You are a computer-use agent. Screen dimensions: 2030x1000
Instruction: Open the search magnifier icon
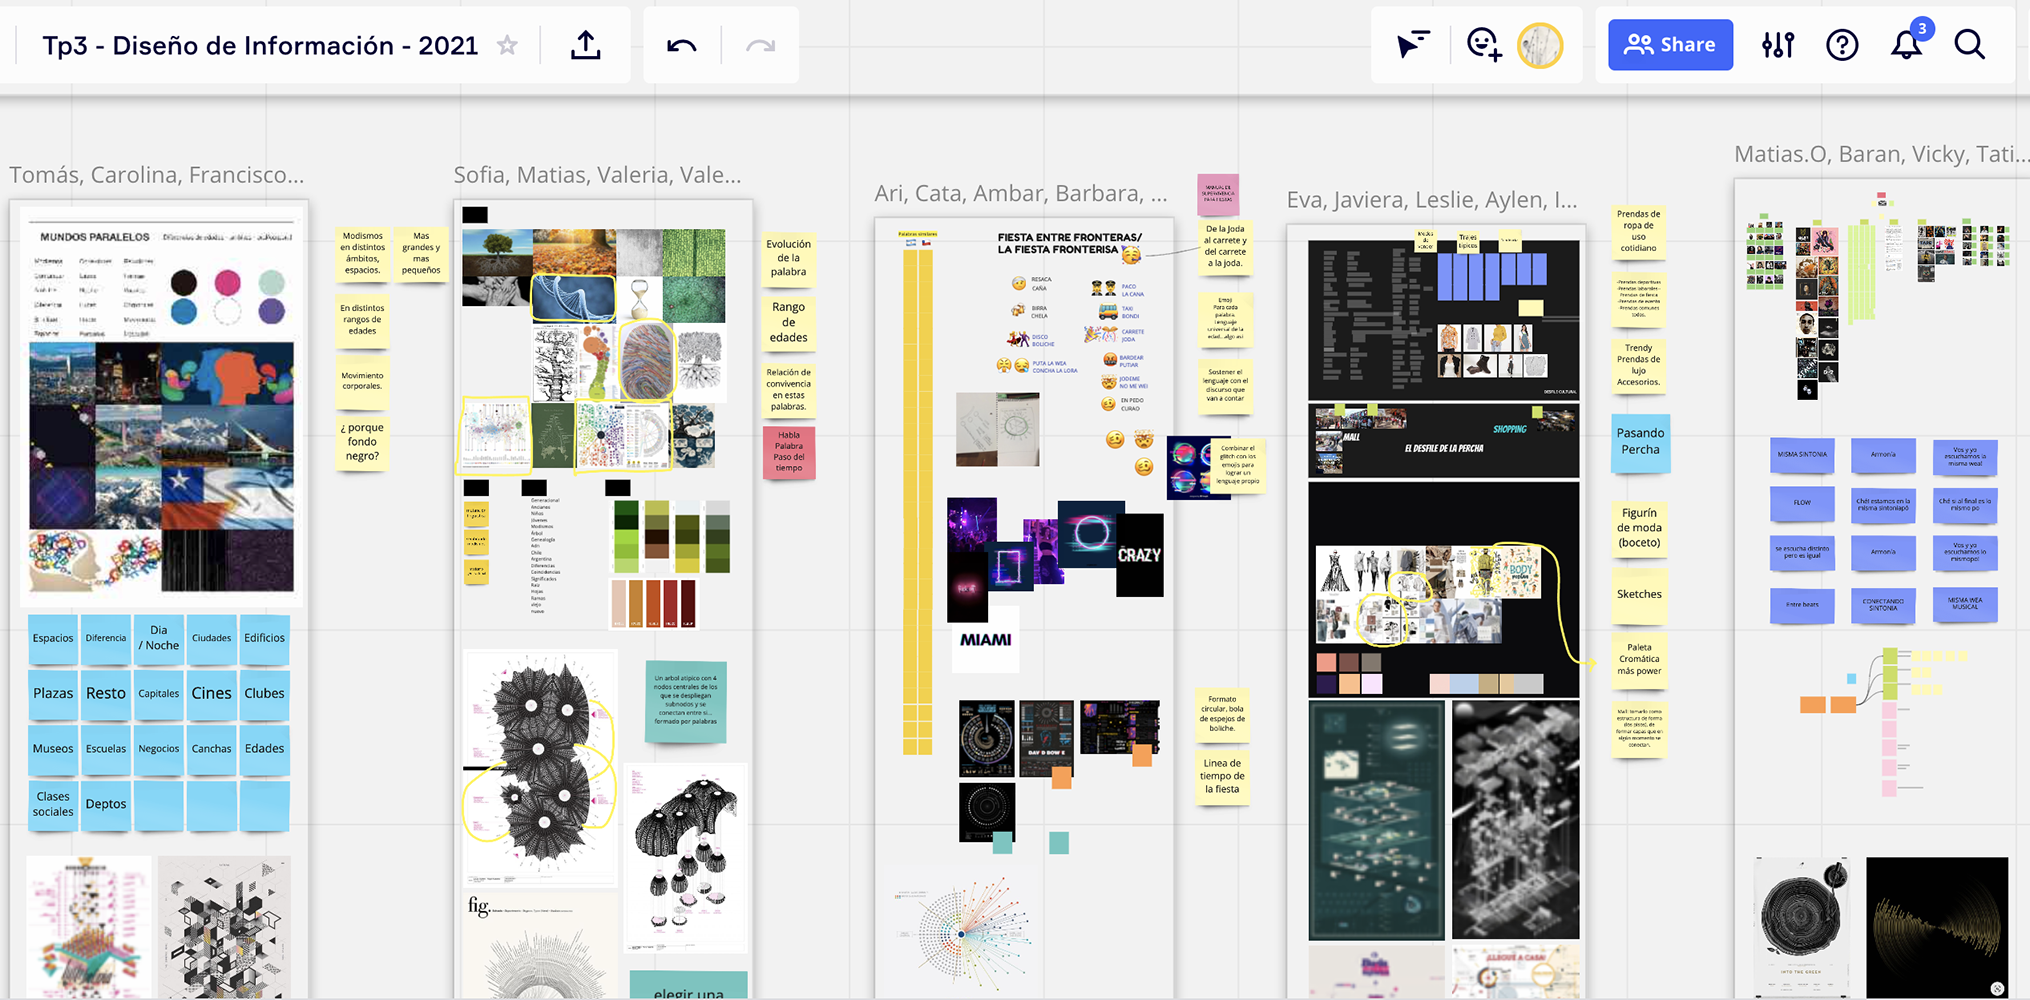(x=1970, y=45)
